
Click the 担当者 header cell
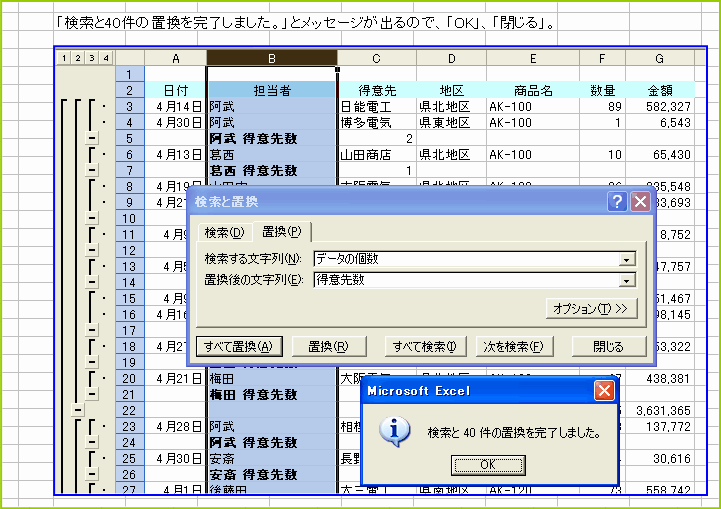[x=272, y=90]
